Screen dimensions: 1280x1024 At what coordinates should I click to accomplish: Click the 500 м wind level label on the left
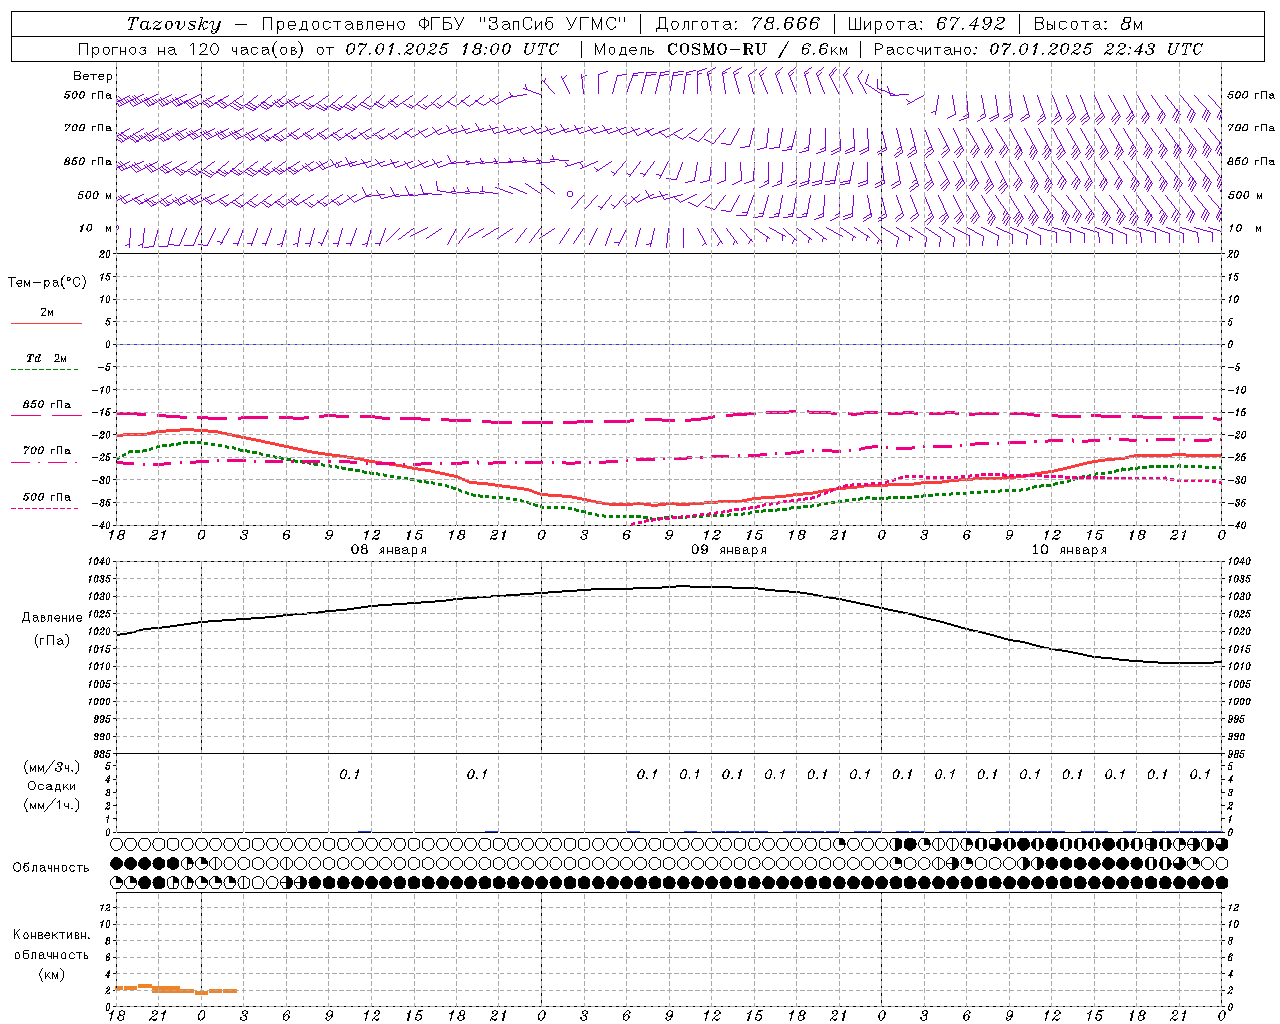coord(95,195)
